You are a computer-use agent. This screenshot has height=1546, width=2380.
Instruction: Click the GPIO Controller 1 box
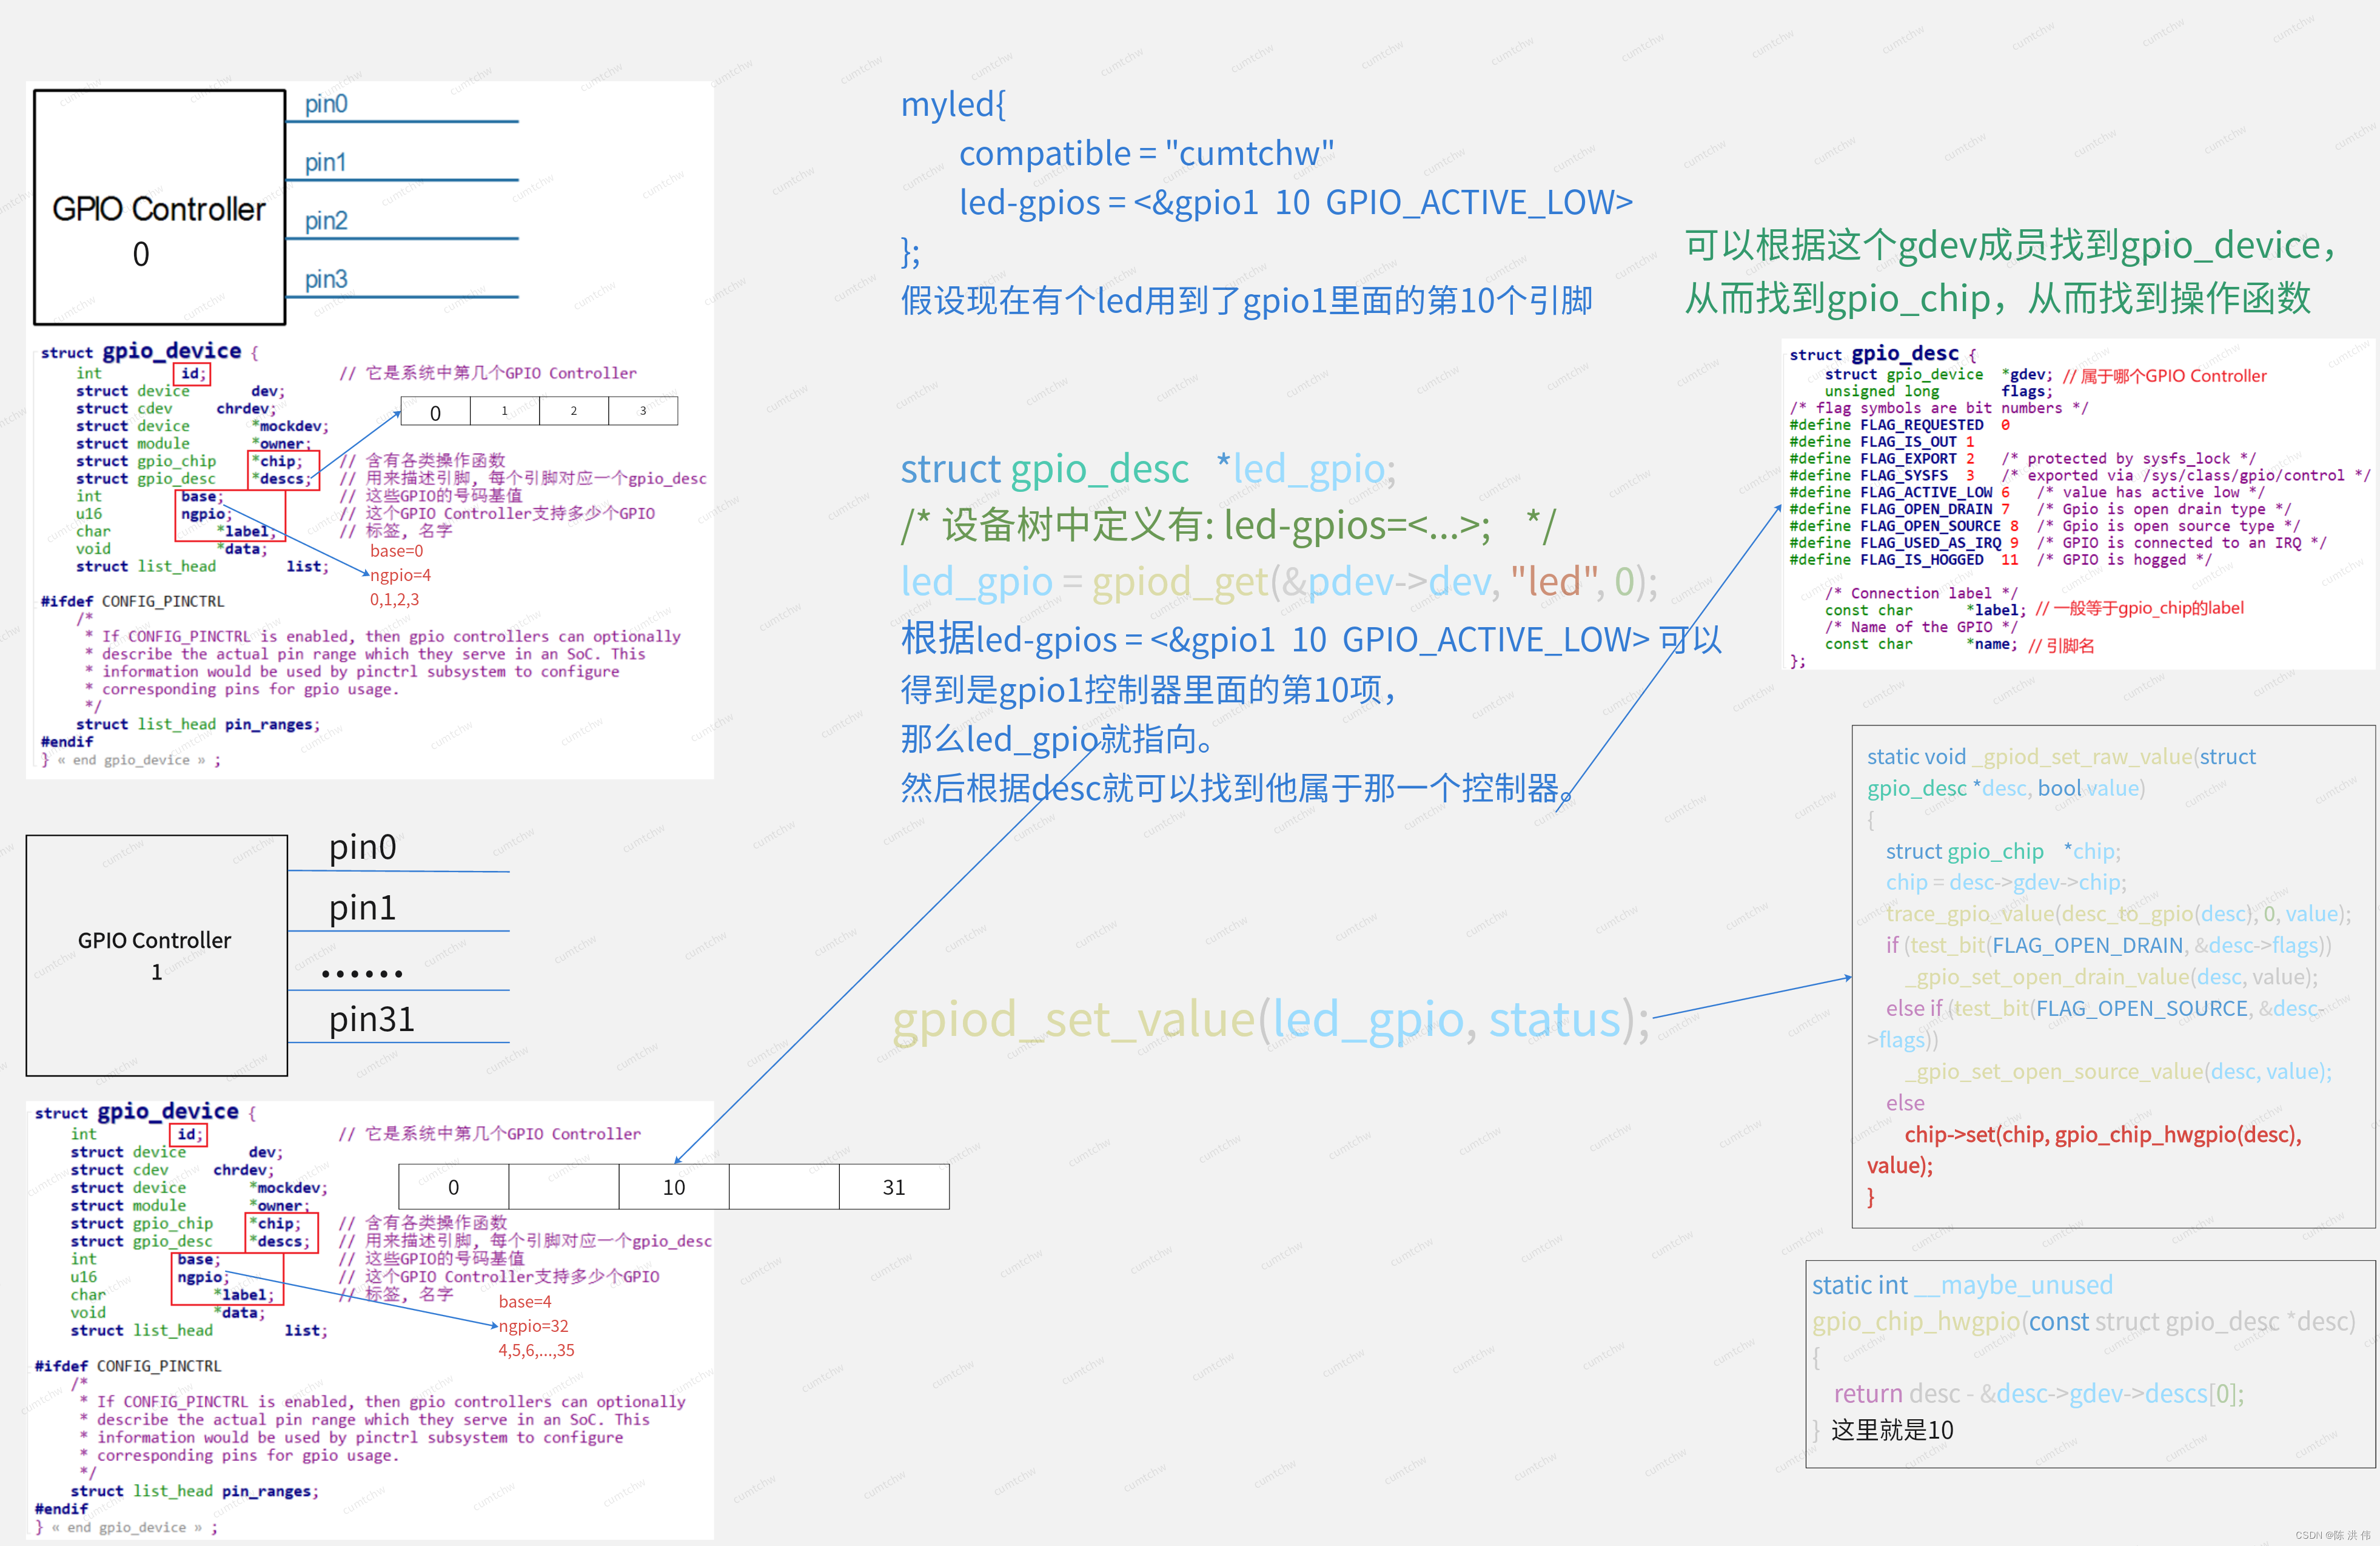click(x=156, y=955)
